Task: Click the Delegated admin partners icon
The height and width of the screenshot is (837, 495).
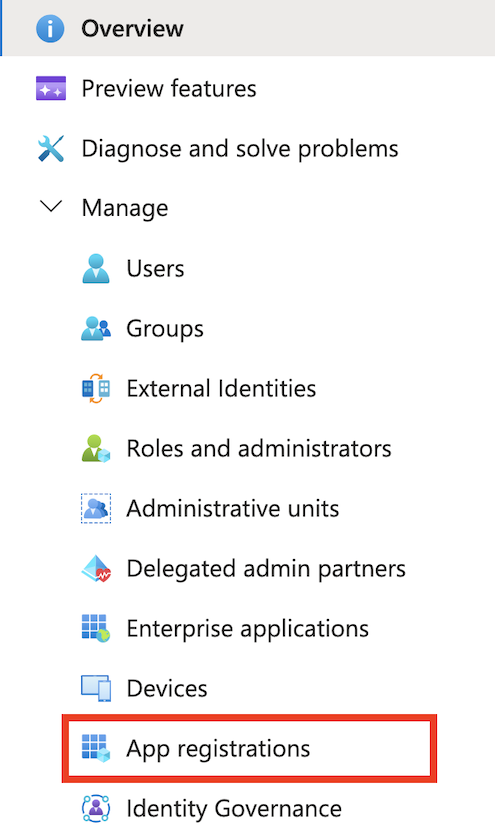Action: tap(96, 568)
